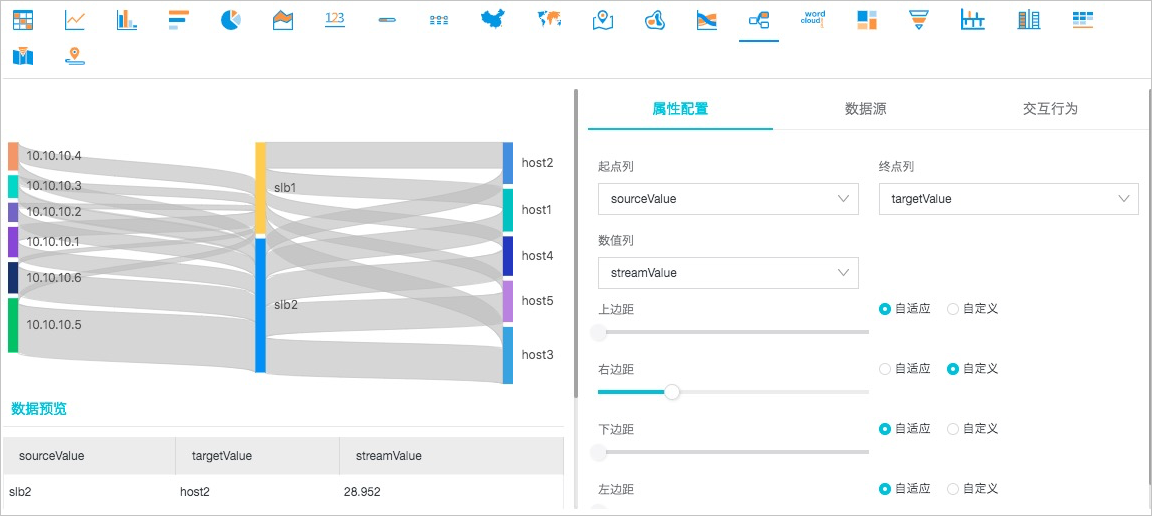Viewport: 1152px width, 516px height.
Task: Select the pie chart icon
Action: [x=231, y=20]
